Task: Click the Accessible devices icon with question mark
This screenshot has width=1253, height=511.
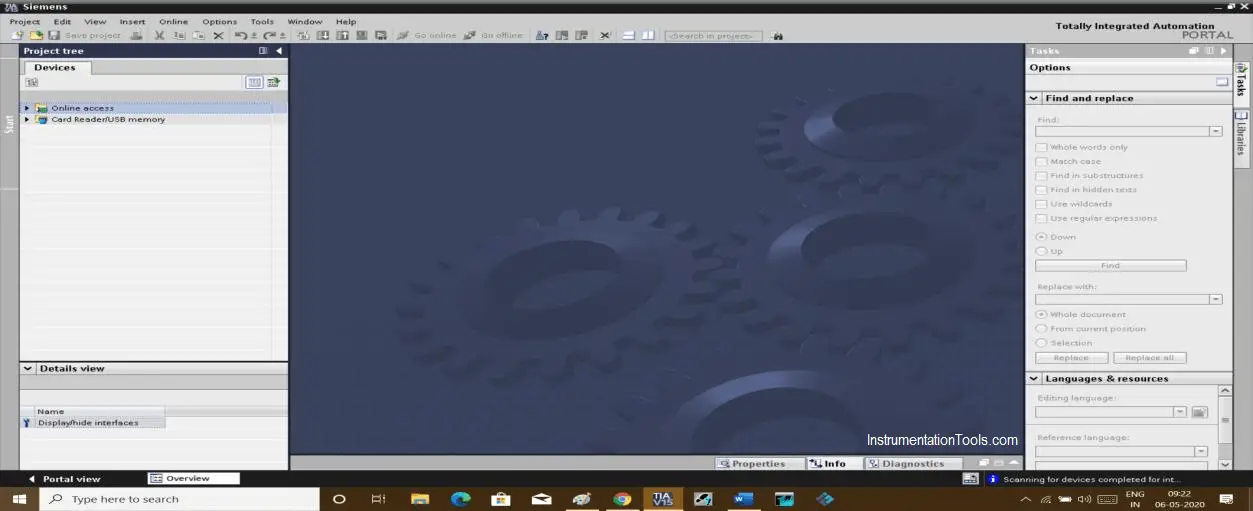Action: tap(542, 35)
